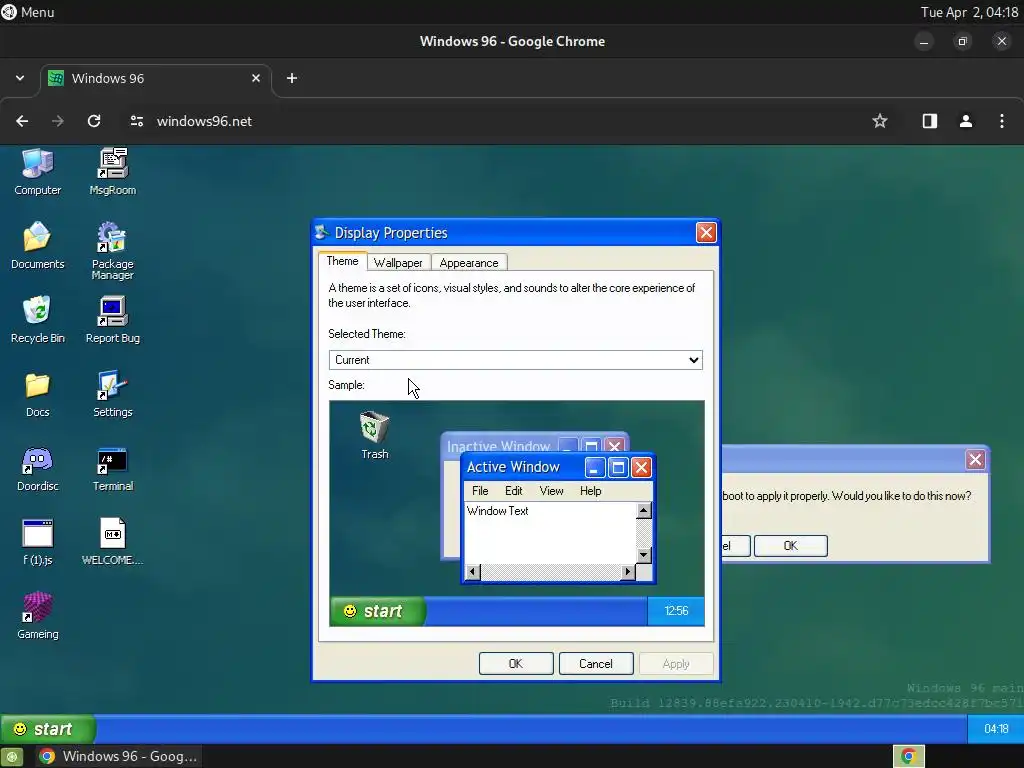Click the sample window left scroll arrow
The image size is (1024, 768).
click(472, 572)
